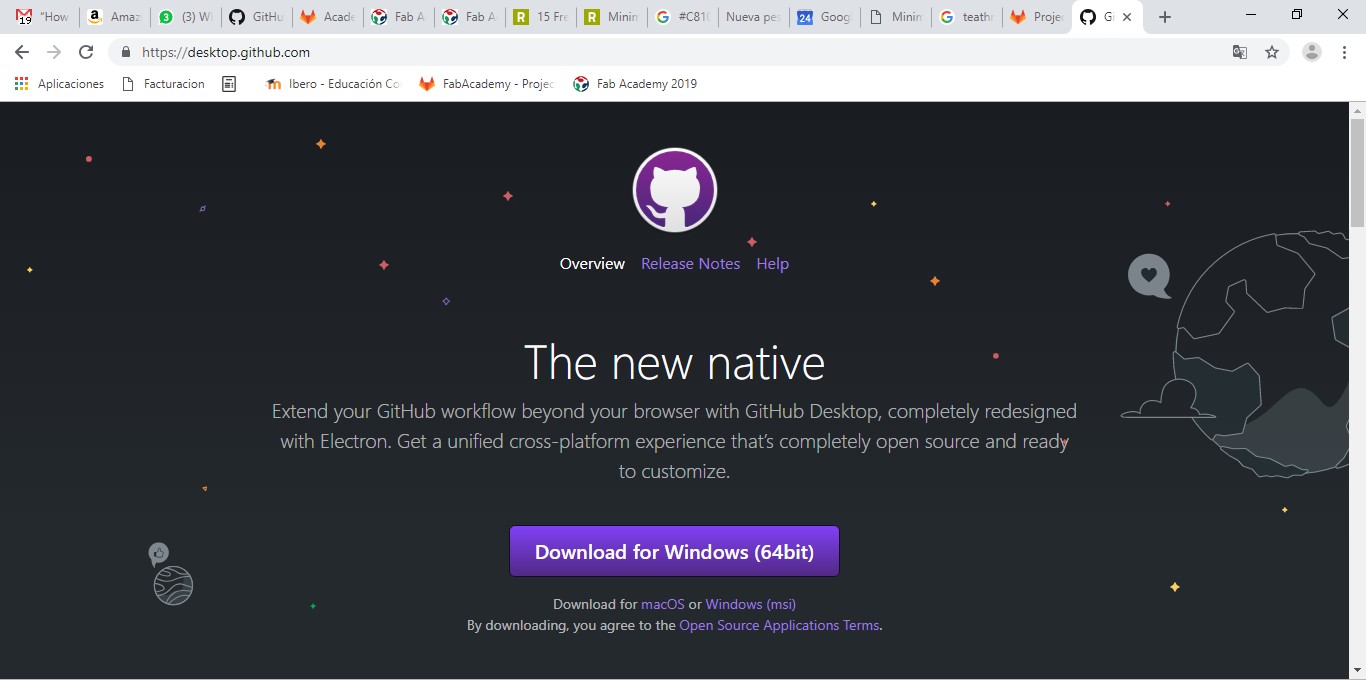Switch to the Amazon tab
The width and height of the screenshot is (1366, 682).
click(114, 17)
